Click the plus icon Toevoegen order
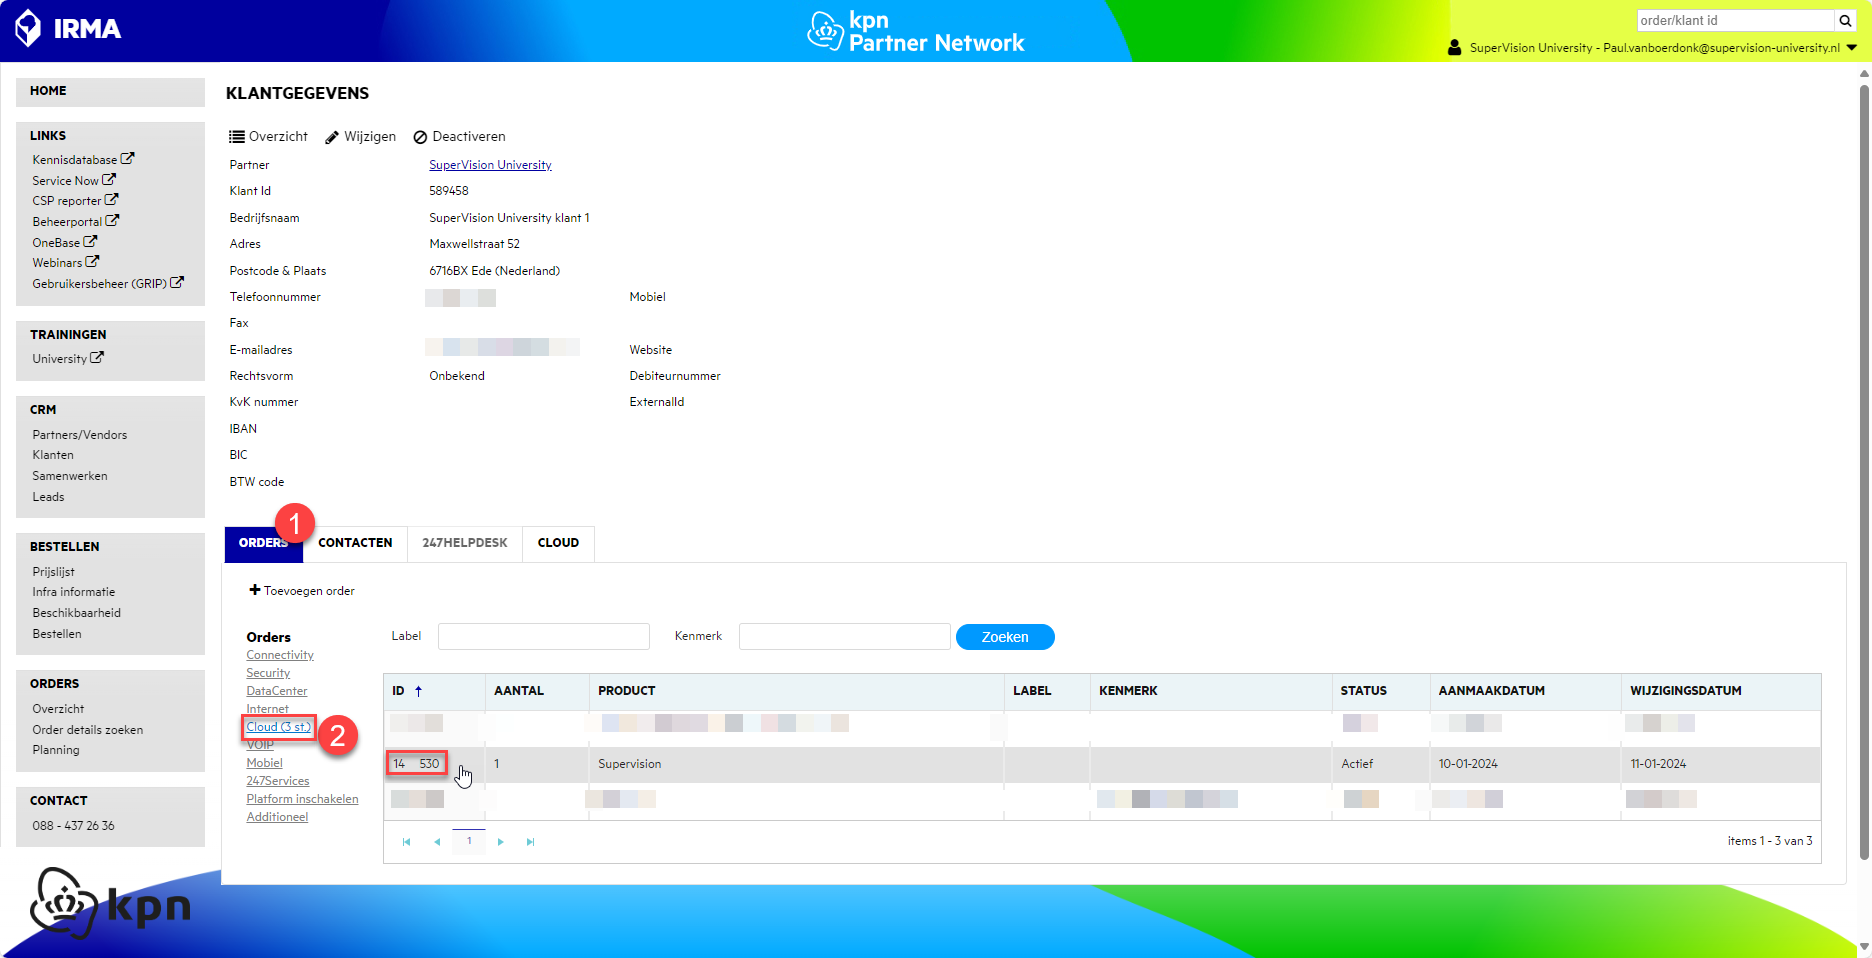 coord(255,590)
